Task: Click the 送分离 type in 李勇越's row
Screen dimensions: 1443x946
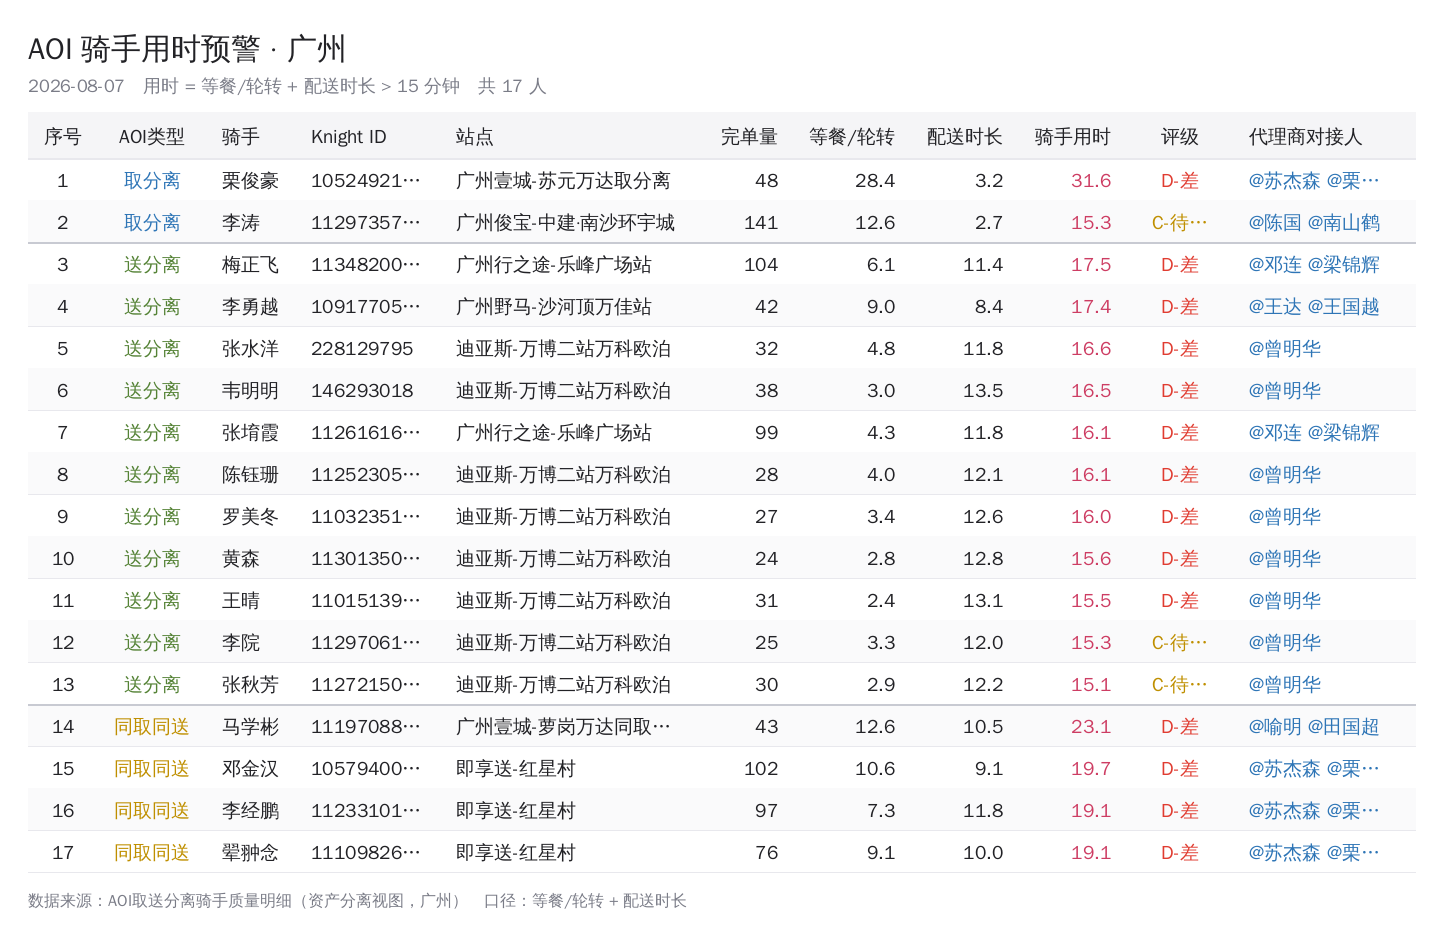Action: pos(152,307)
